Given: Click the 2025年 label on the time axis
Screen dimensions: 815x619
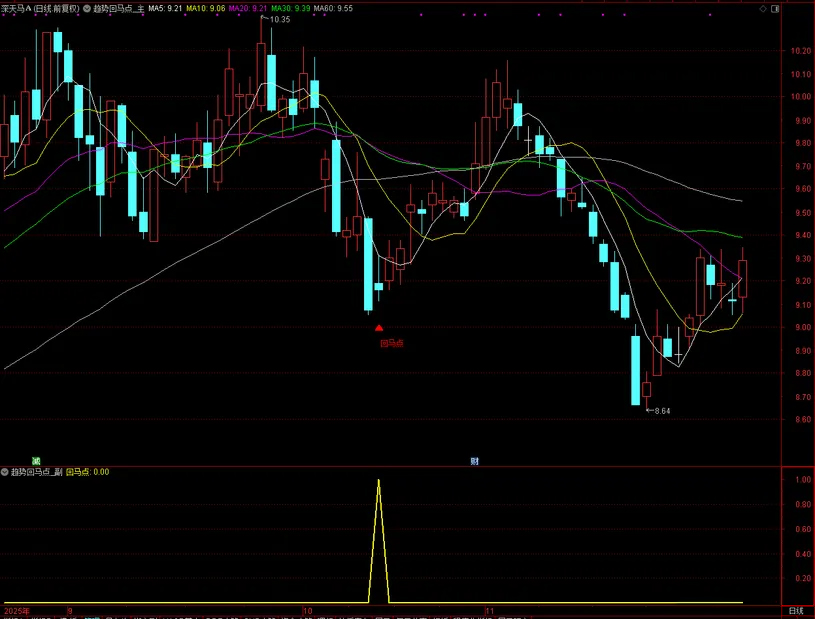Looking at the screenshot, I should click(x=17, y=610).
